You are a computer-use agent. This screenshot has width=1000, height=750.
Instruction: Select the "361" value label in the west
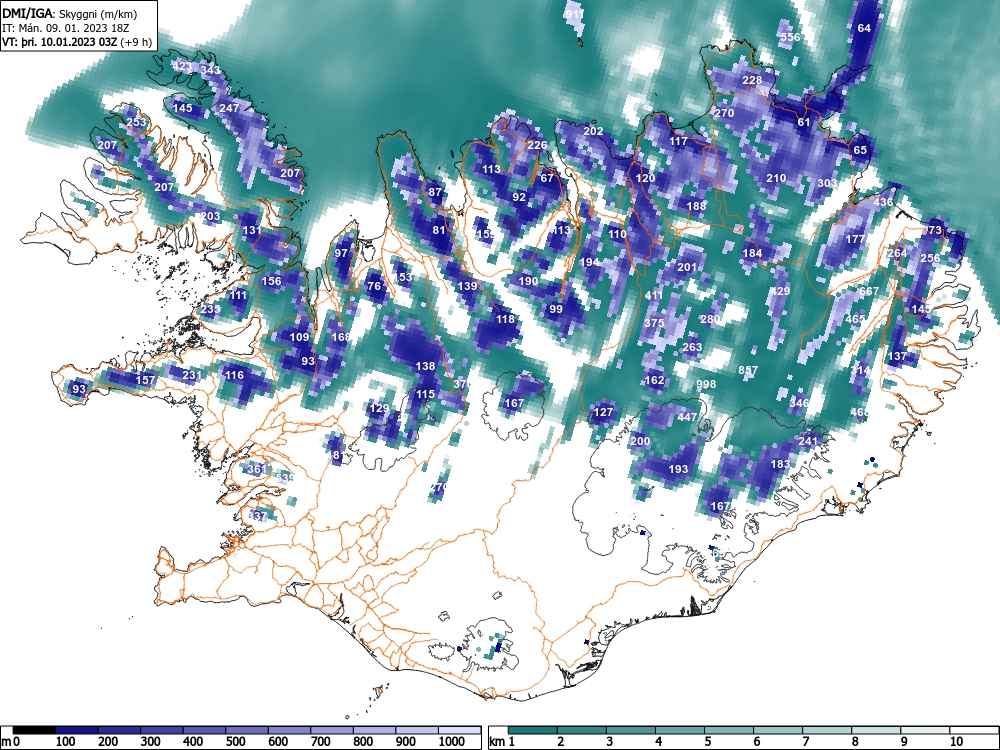click(x=256, y=469)
